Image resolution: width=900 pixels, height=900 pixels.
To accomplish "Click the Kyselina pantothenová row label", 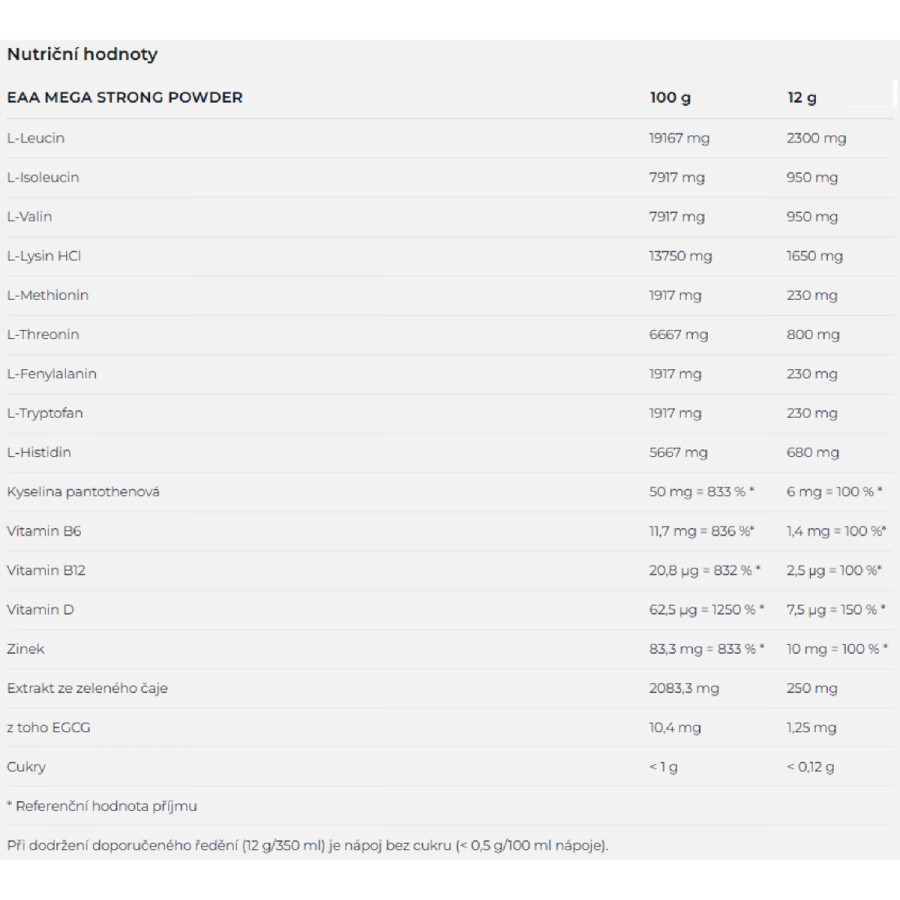I will pos(83,491).
